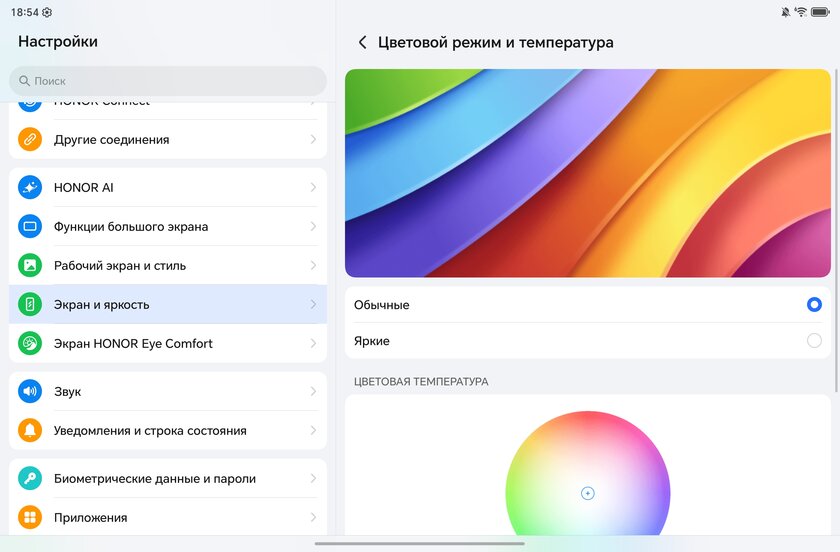Open the Экран и яркость chevron
This screenshot has width=840, height=552.
[x=313, y=304]
